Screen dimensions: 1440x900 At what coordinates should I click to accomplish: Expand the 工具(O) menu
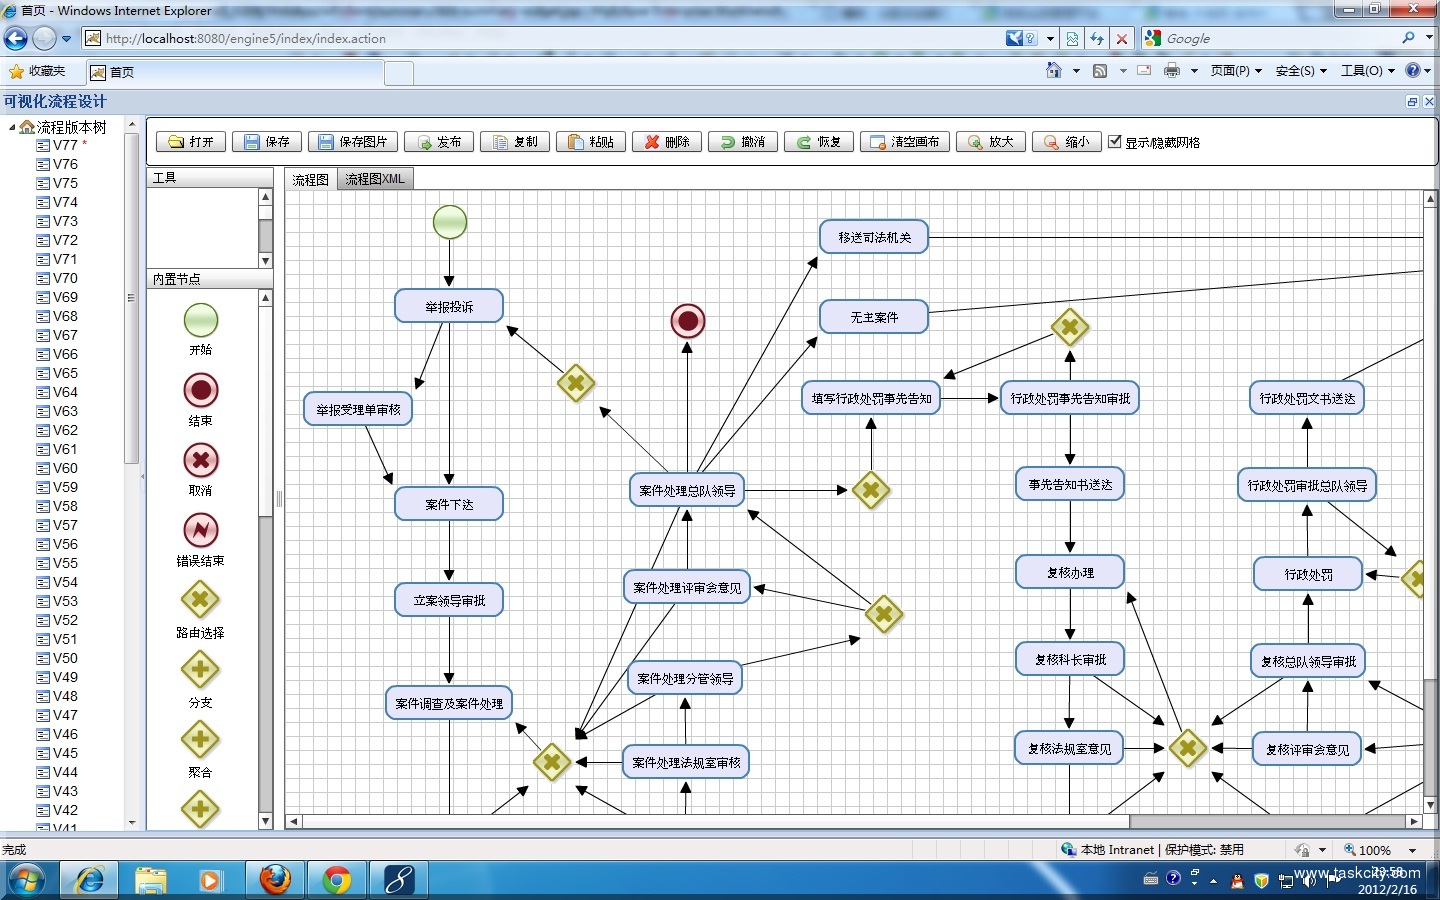click(1367, 71)
